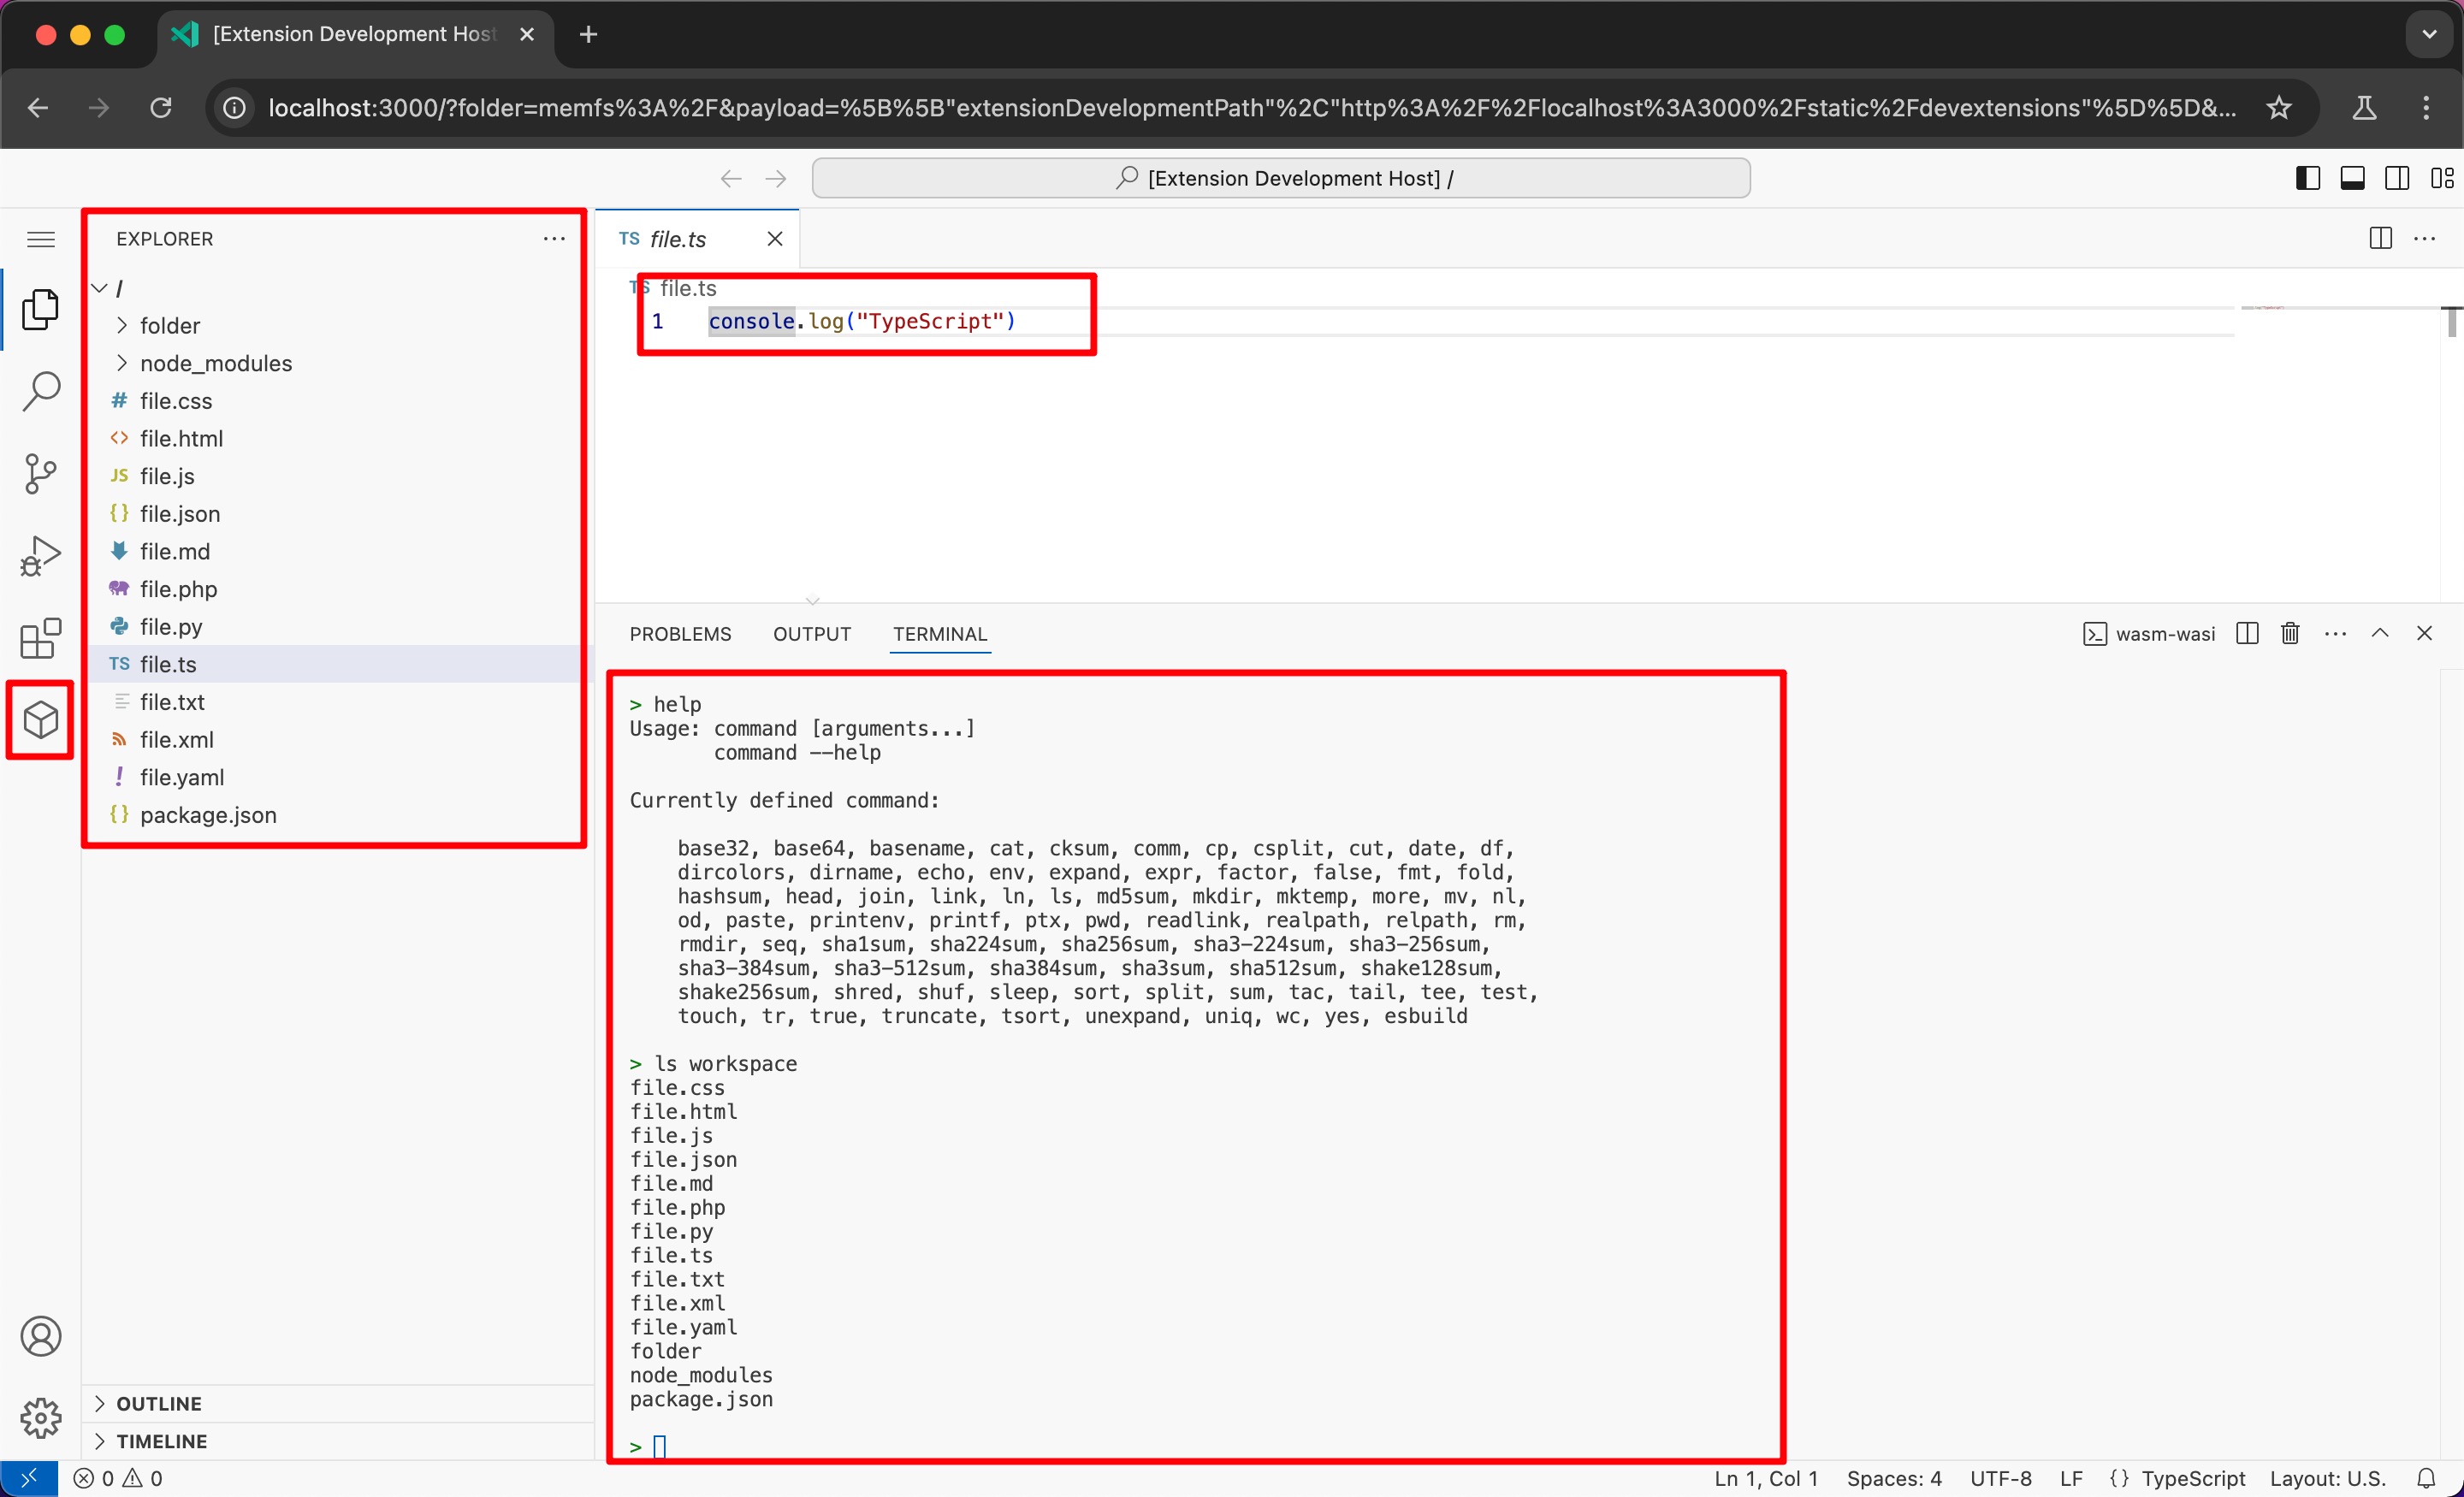Open a new browser tab

[x=588, y=34]
